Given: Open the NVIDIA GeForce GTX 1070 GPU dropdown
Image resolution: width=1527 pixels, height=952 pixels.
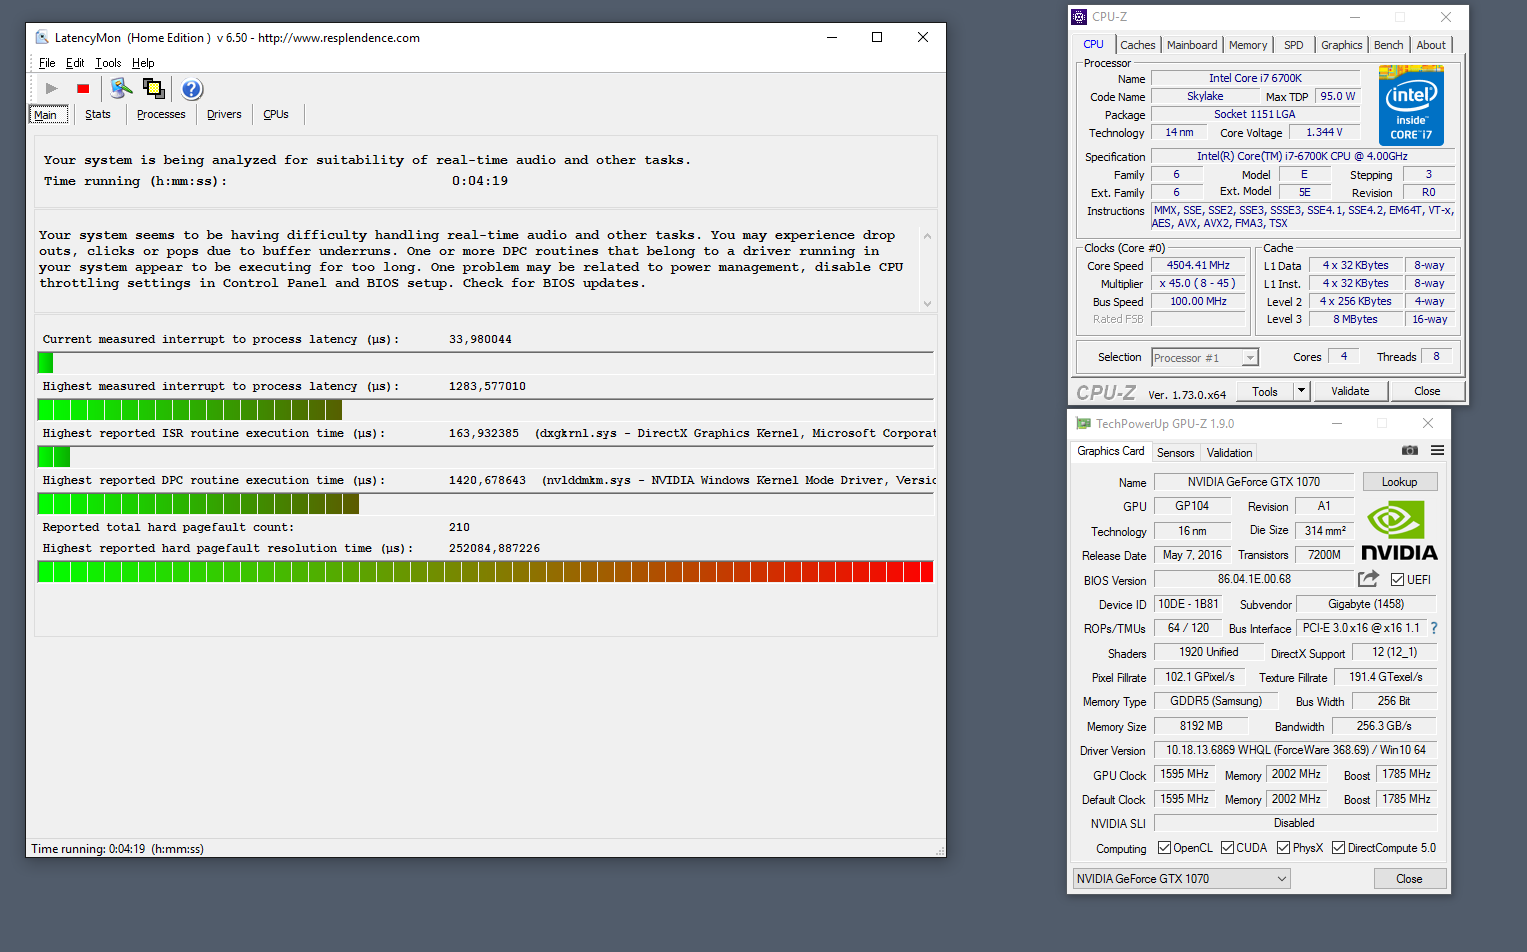Looking at the screenshot, I should (x=1181, y=879).
